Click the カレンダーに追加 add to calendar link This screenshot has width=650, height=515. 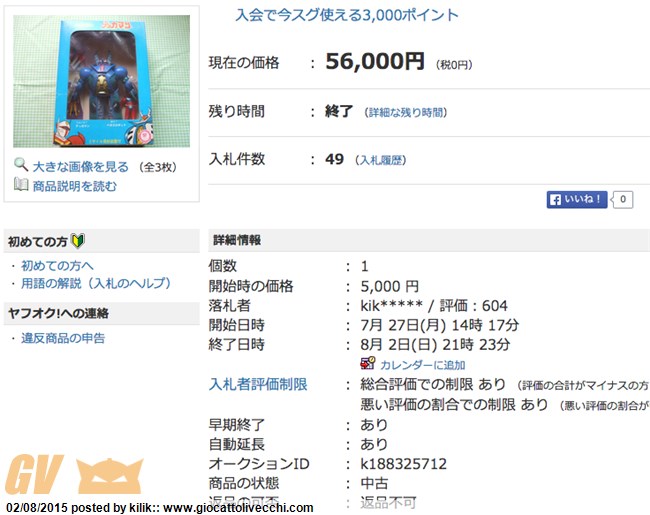(x=422, y=365)
